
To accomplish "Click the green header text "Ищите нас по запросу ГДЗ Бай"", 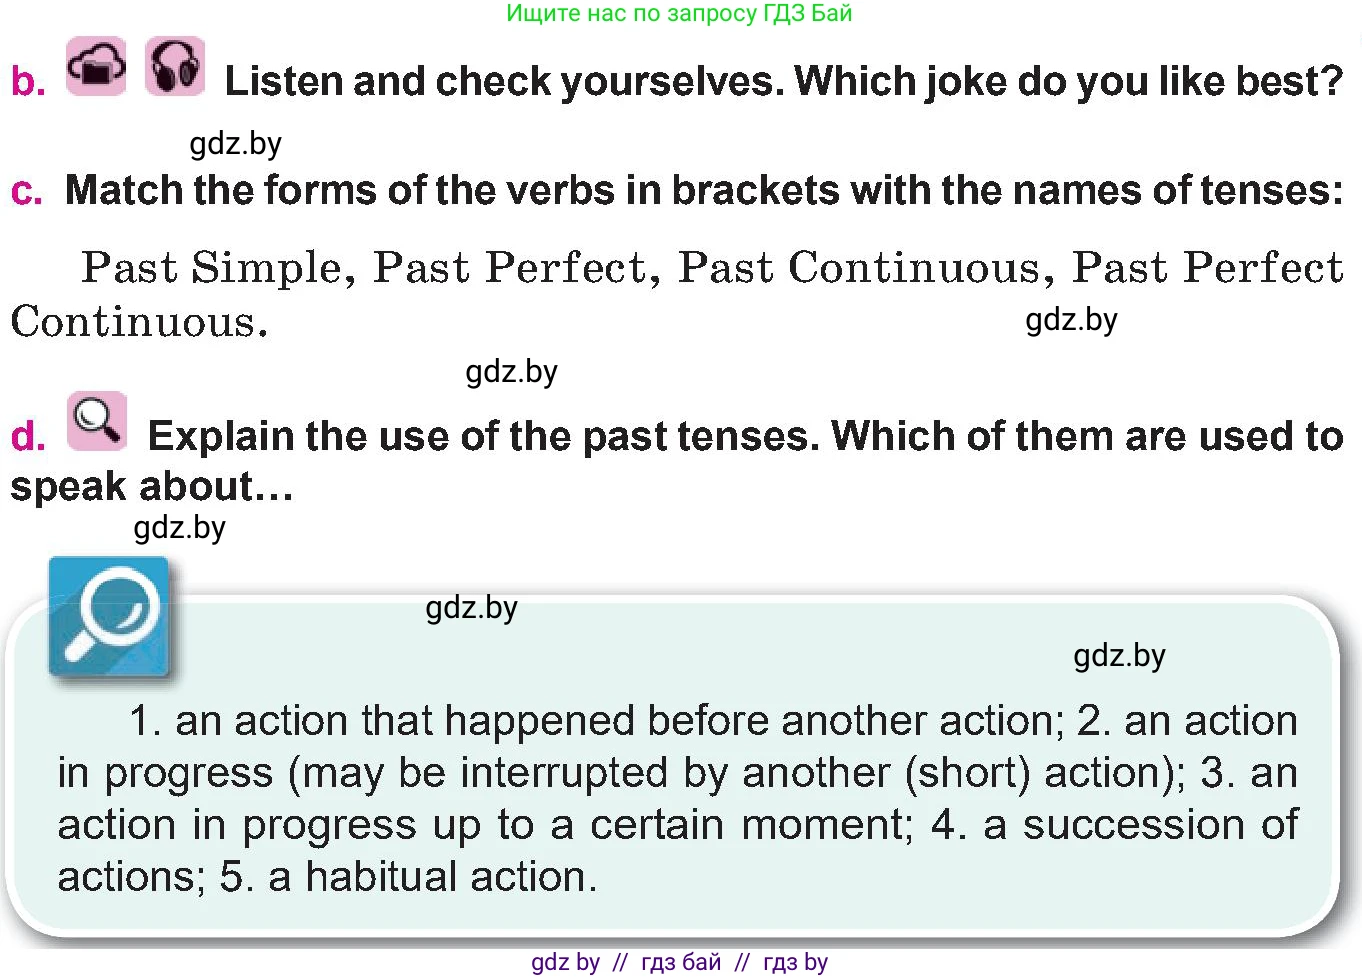I will [679, 14].
